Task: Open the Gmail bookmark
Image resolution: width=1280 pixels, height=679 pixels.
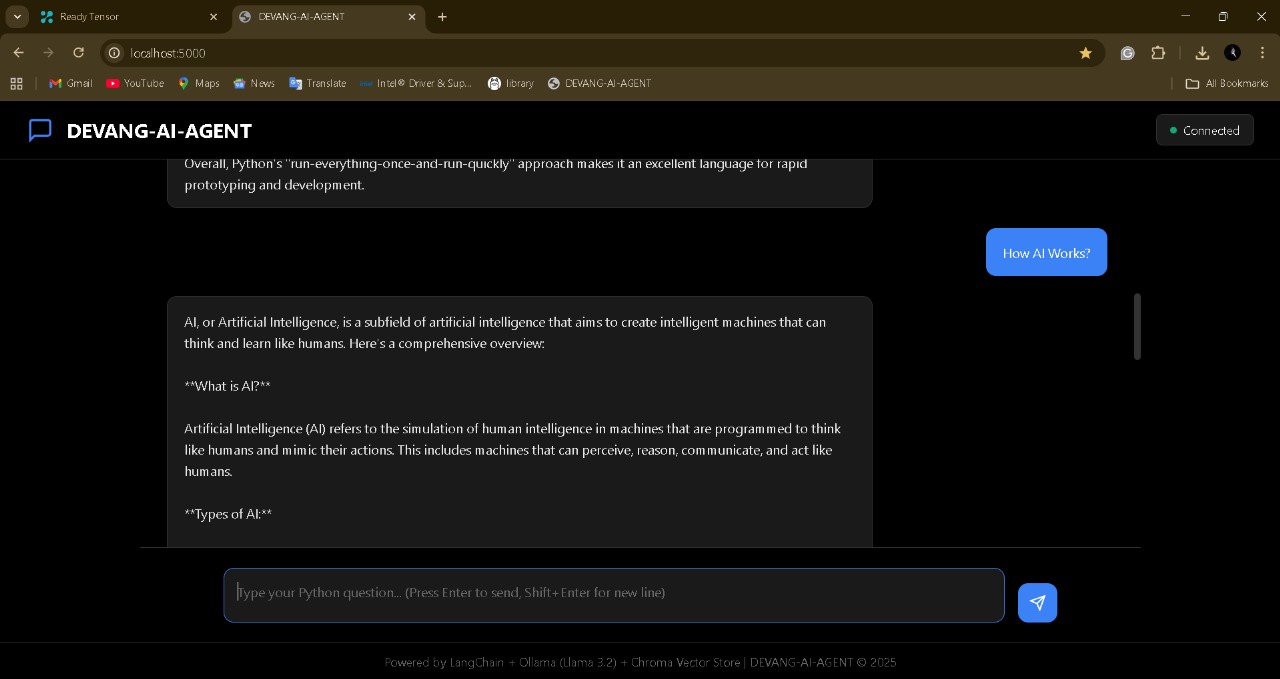Action: 71,84
